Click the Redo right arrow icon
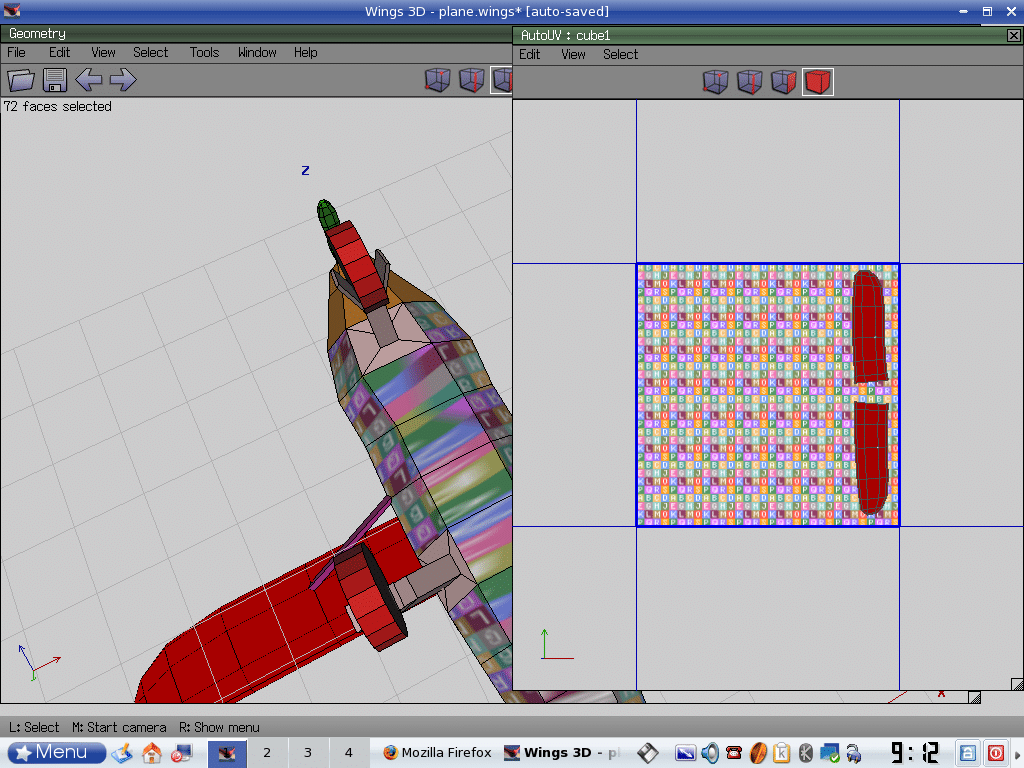 tap(123, 80)
